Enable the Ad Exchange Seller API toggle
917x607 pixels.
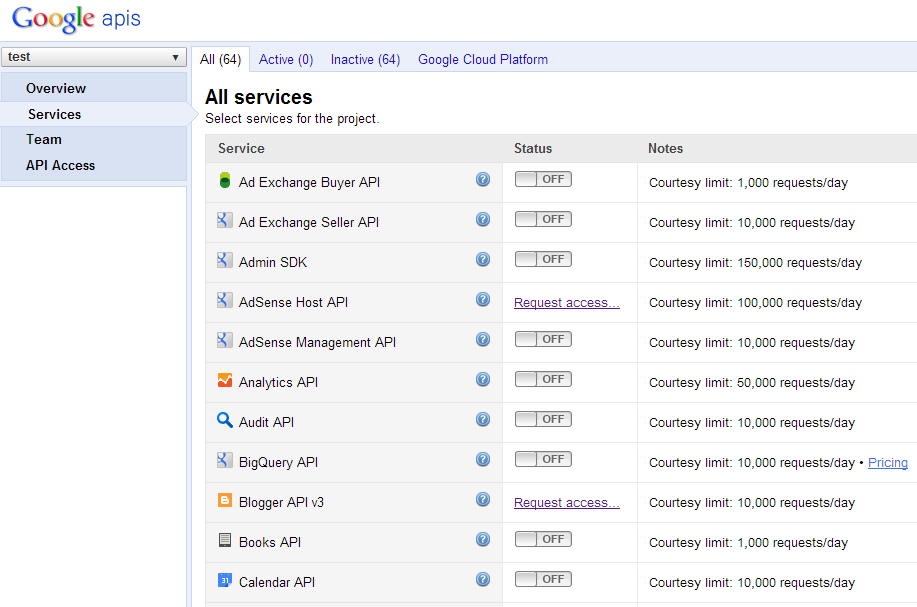(x=543, y=220)
